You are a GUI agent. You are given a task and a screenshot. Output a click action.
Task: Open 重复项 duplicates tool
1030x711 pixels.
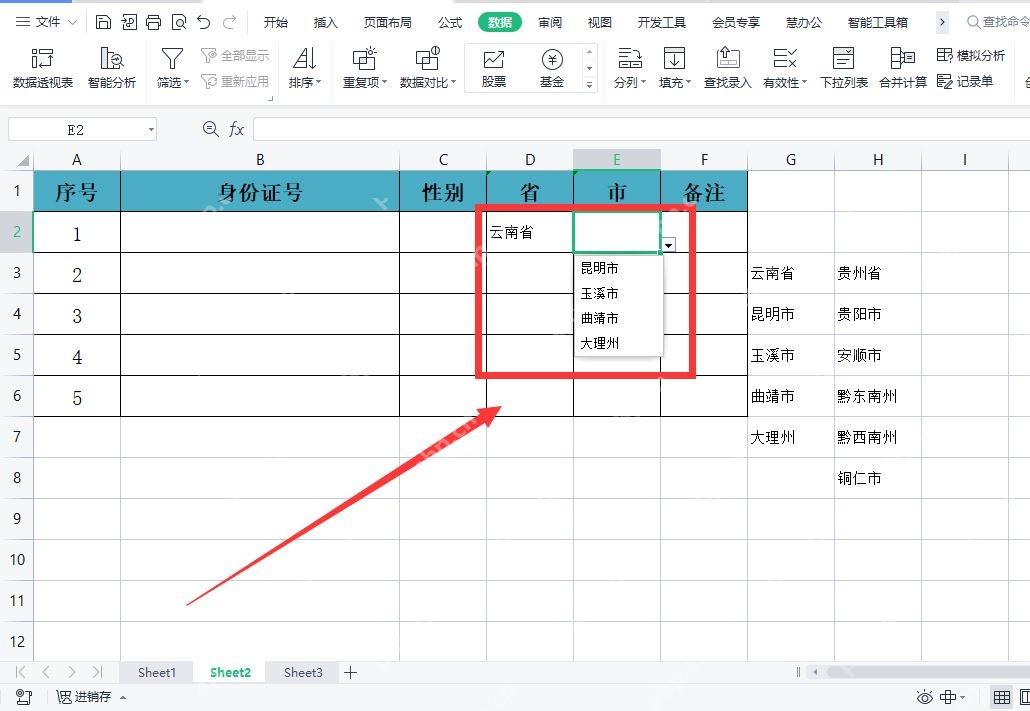365,68
